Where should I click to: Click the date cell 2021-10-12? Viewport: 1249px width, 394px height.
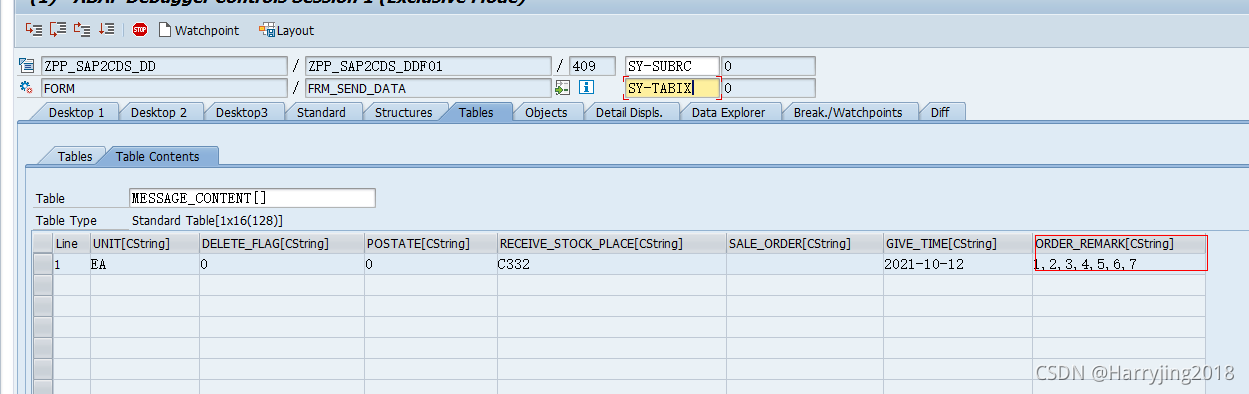pyautogui.click(x=957, y=264)
